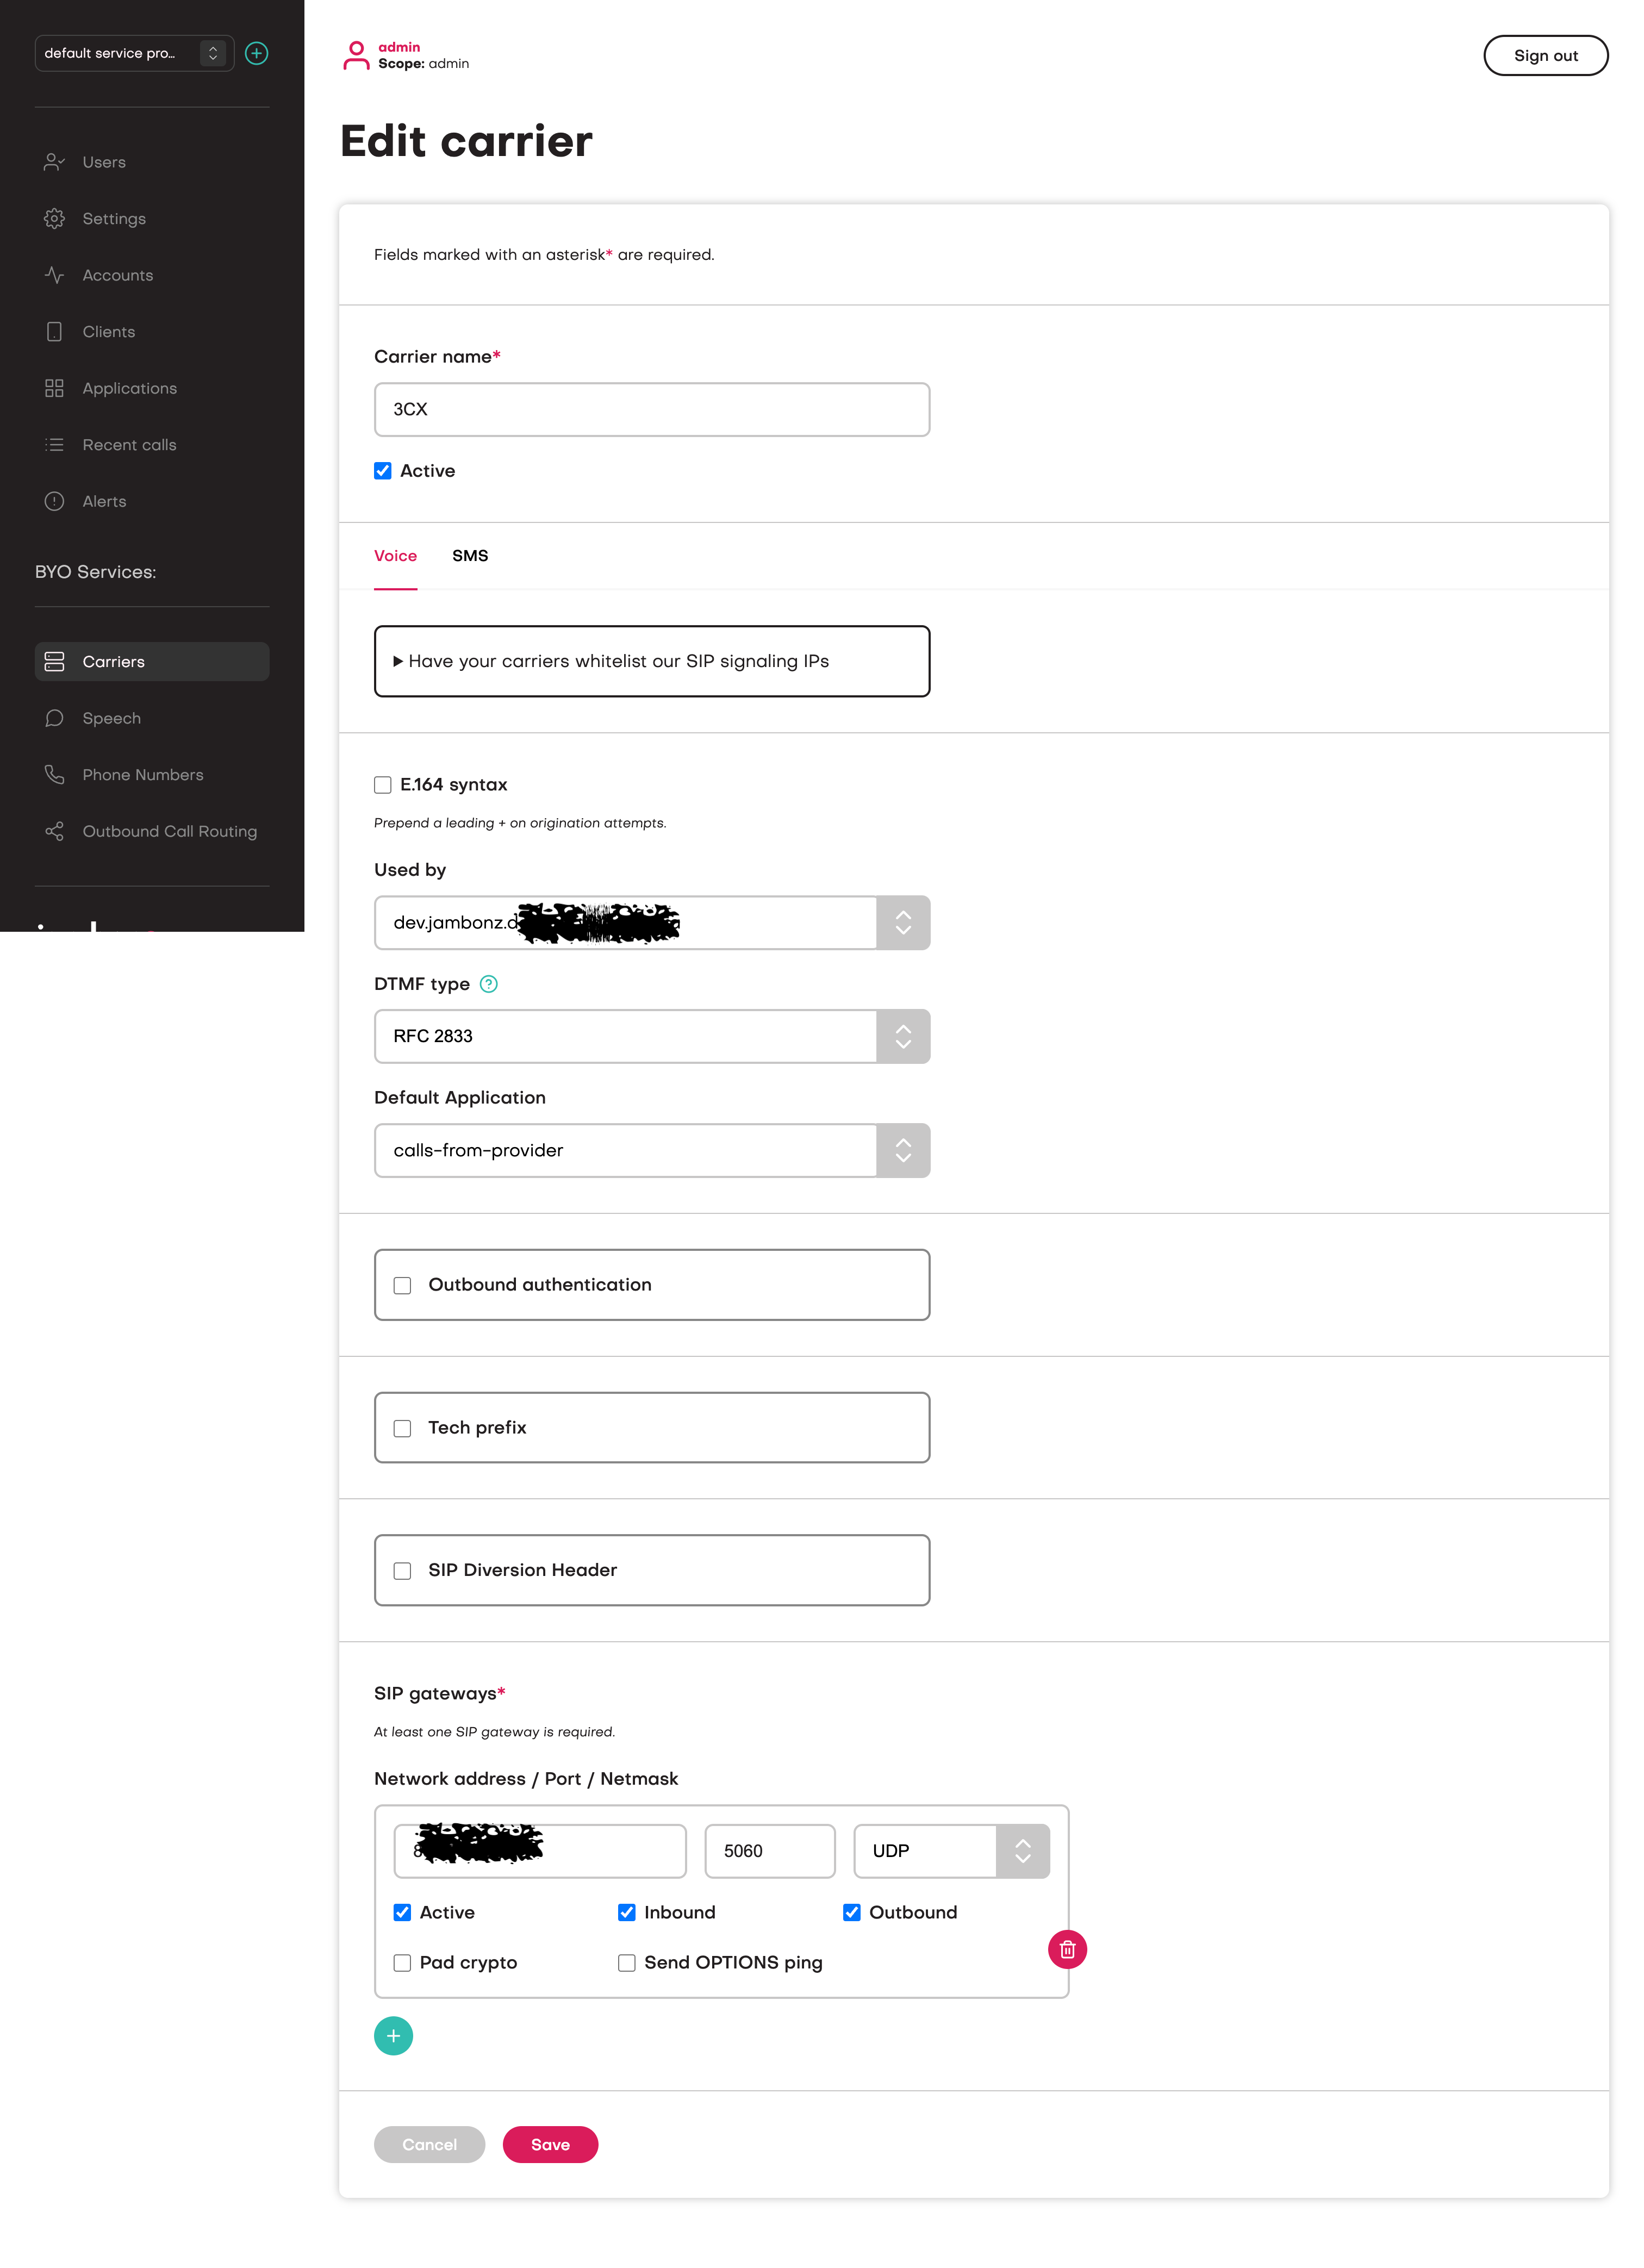Image resolution: width=1644 pixels, height=2268 pixels.
Task: Open the Speech services page
Action: pyautogui.click(x=111, y=718)
